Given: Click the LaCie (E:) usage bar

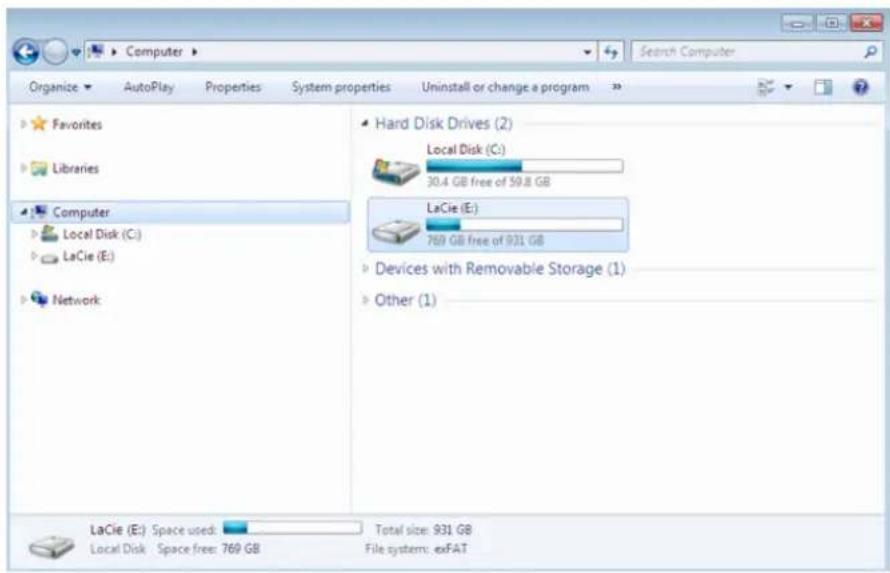Looking at the screenshot, I should (x=524, y=225).
